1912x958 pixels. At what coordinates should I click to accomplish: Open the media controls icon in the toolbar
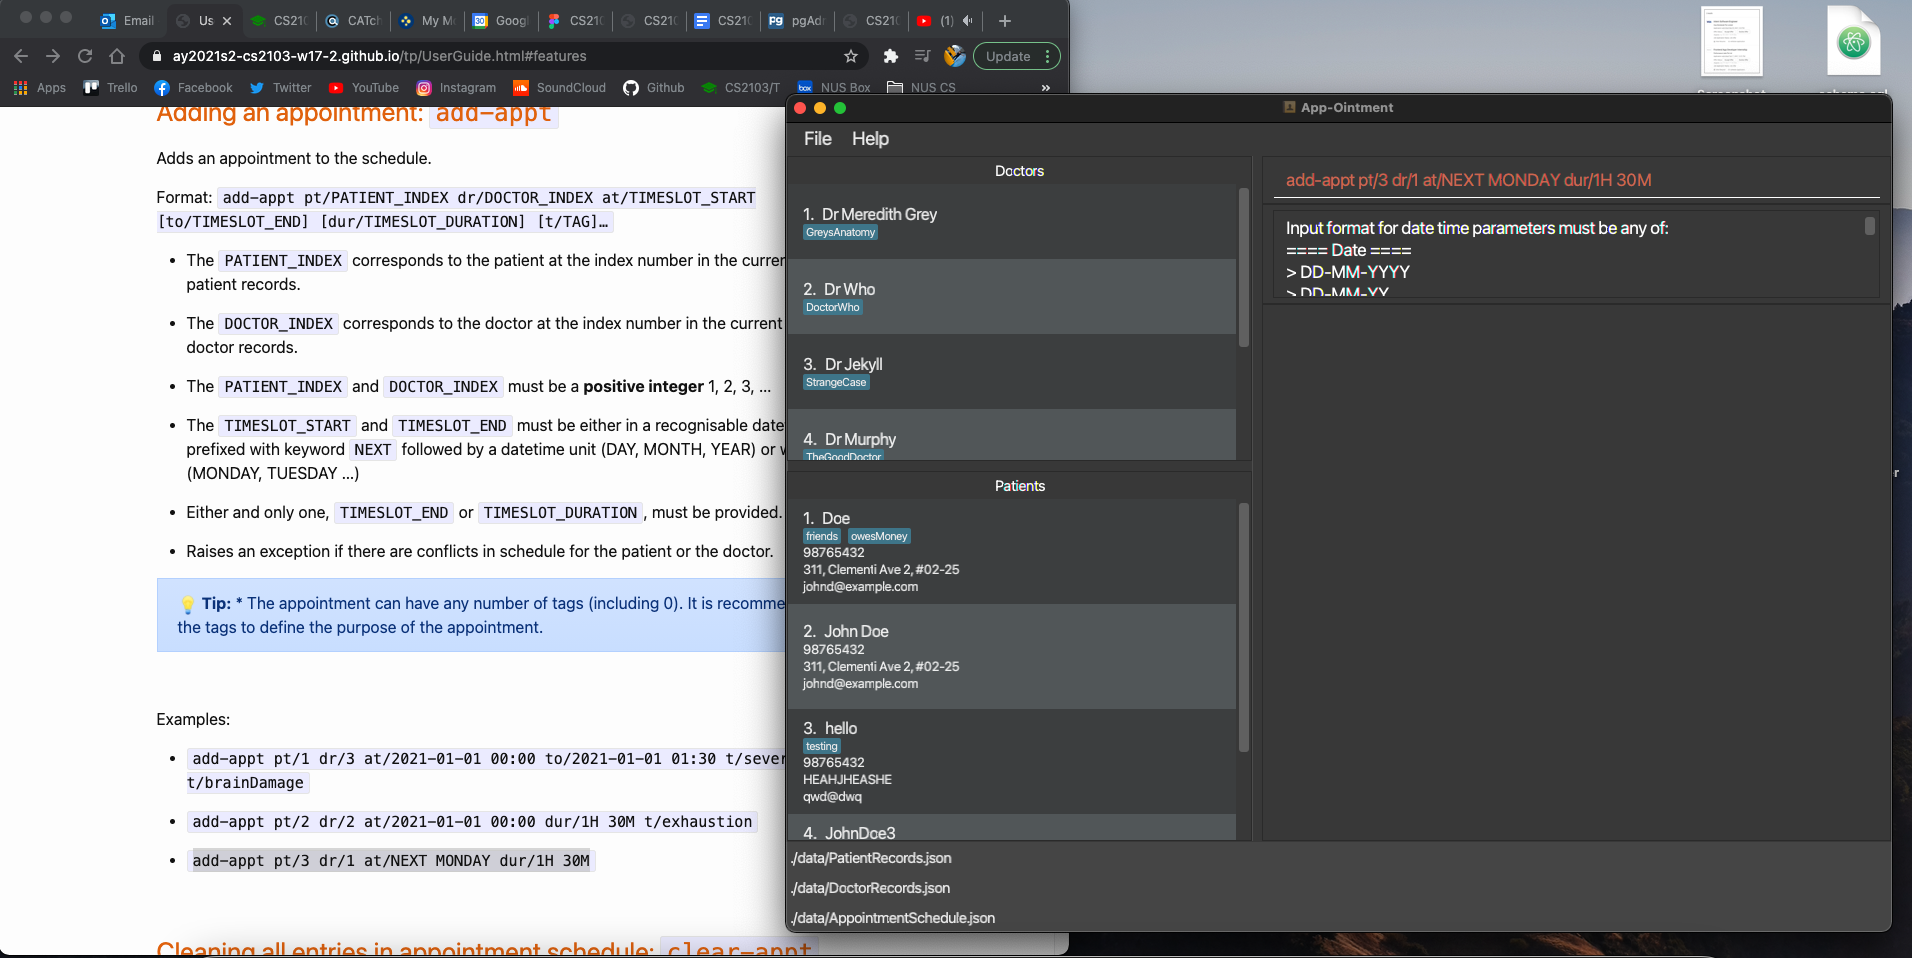[922, 56]
